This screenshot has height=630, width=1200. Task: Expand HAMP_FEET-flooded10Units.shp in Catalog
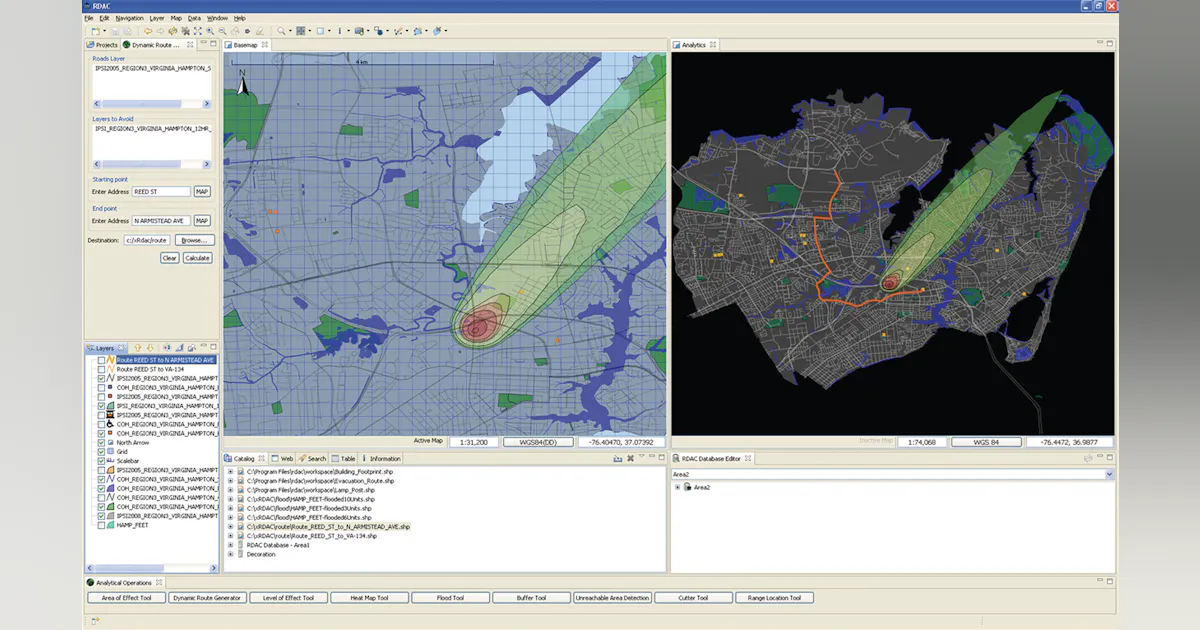click(x=230, y=498)
